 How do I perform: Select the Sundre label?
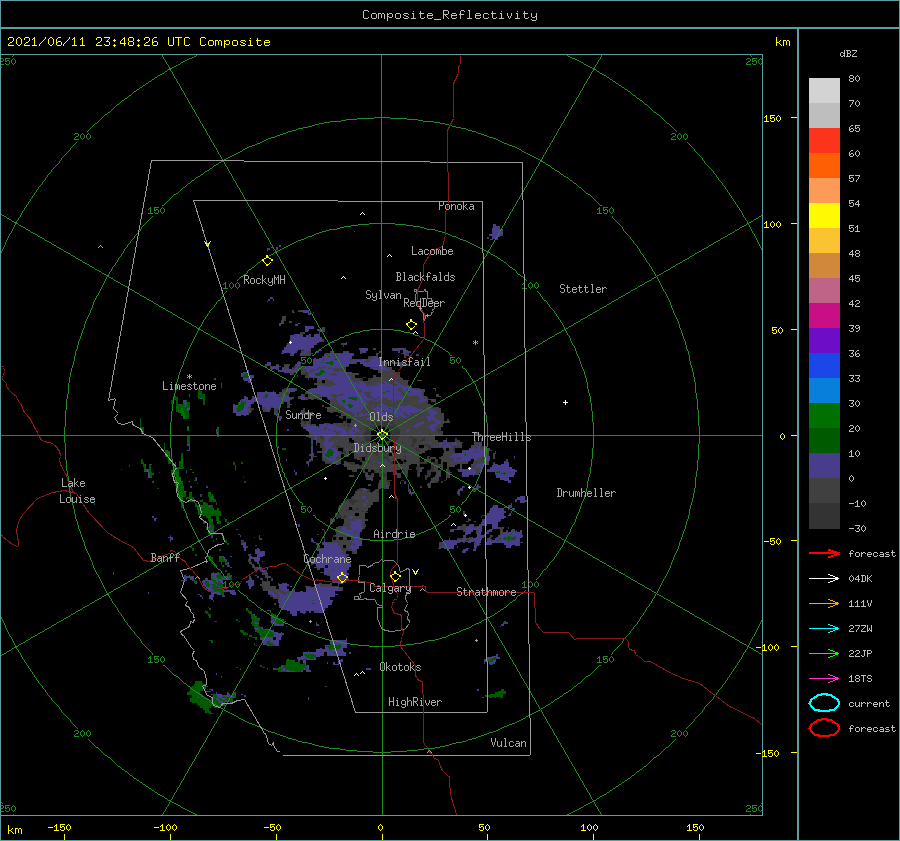click(x=303, y=414)
